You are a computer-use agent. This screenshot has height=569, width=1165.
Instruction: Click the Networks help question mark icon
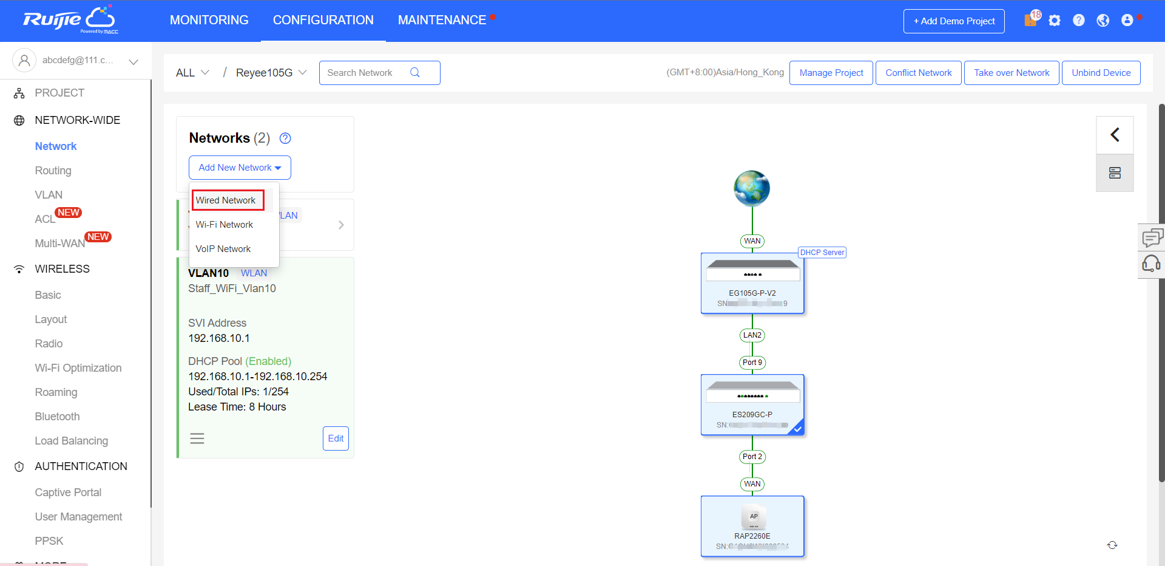pyautogui.click(x=285, y=138)
